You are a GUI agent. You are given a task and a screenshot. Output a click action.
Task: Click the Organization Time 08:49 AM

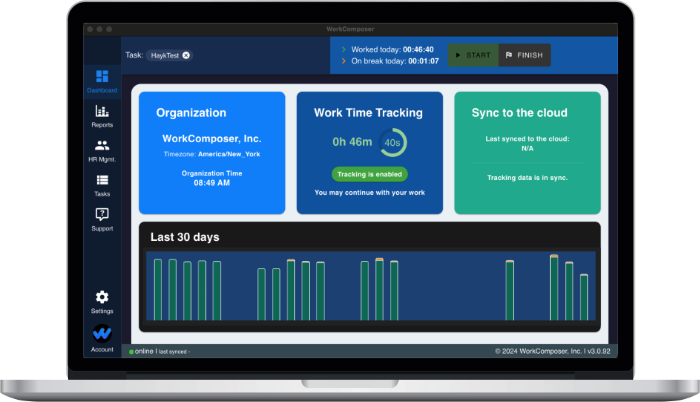[212, 178]
